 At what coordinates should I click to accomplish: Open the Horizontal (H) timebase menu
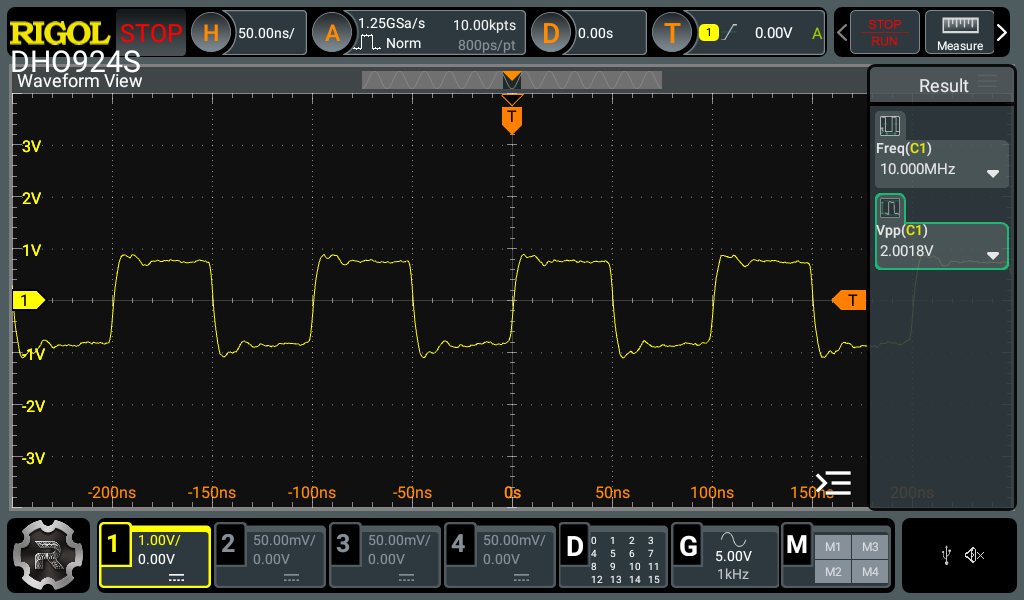211,33
